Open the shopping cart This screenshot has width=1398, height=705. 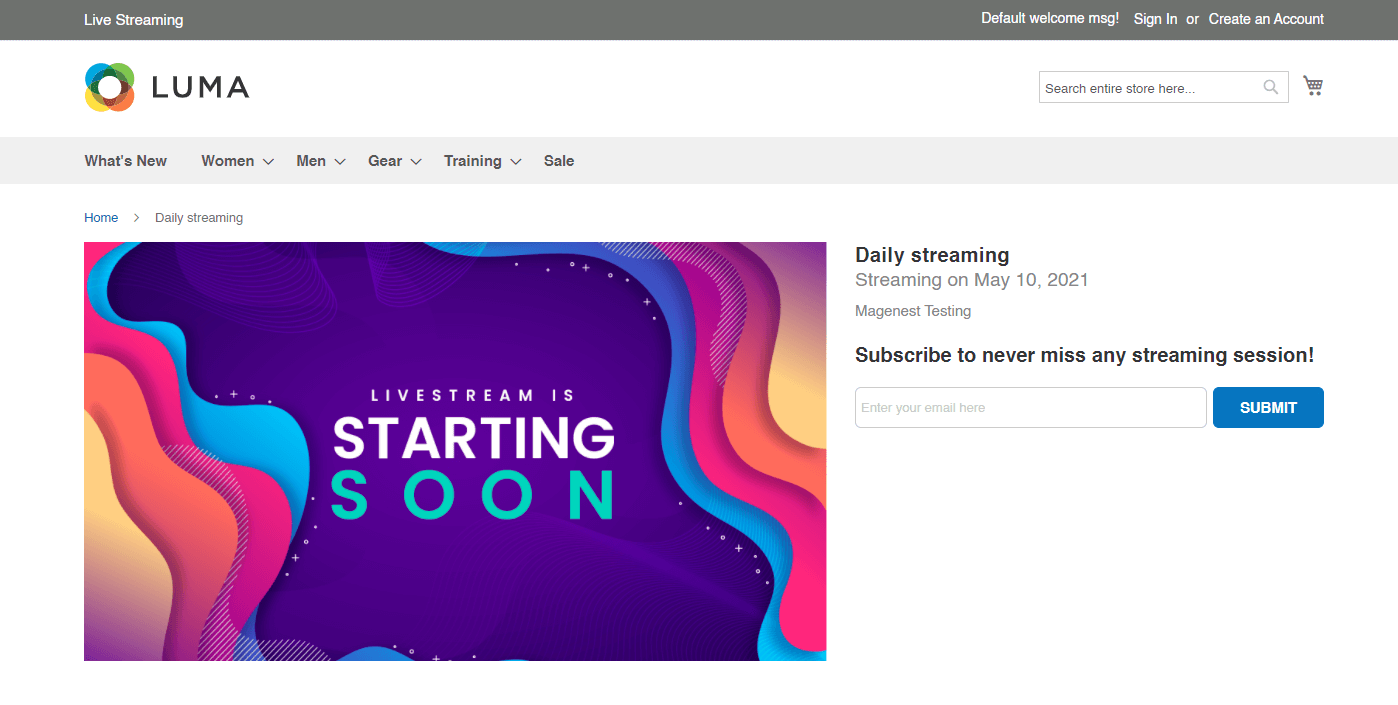(x=1313, y=86)
